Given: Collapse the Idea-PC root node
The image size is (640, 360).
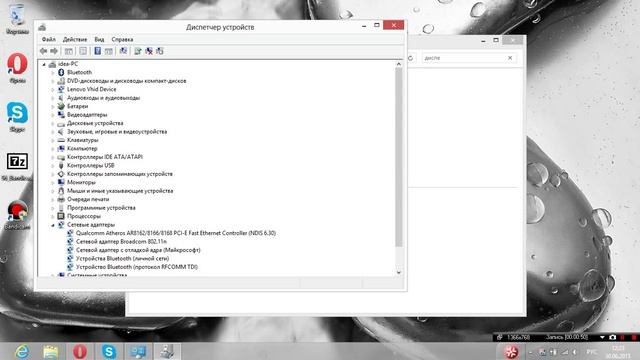Looking at the screenshot, I should pos(44,64).
